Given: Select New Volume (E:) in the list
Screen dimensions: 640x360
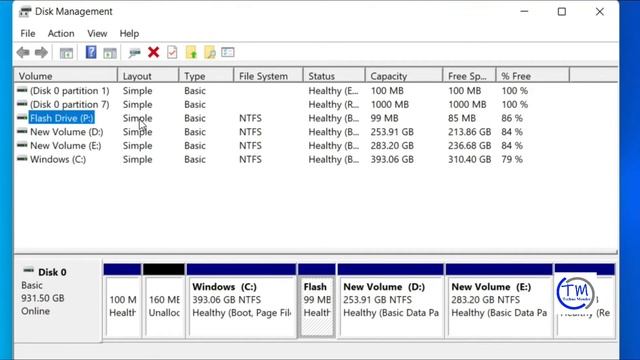Looking at the screenshot, I should coord(66,146).
